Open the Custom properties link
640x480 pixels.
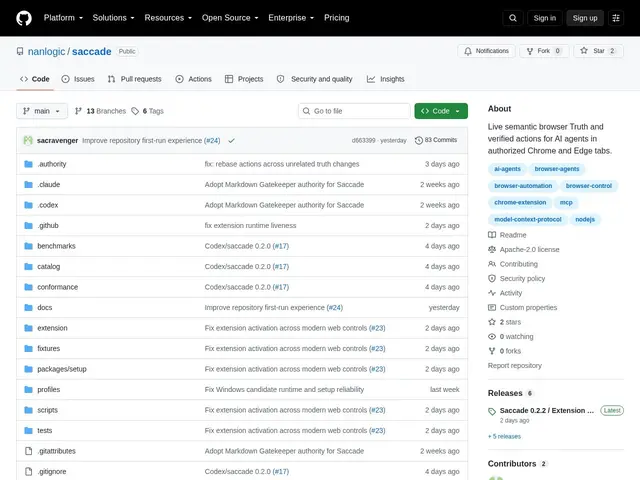point(522,308)
